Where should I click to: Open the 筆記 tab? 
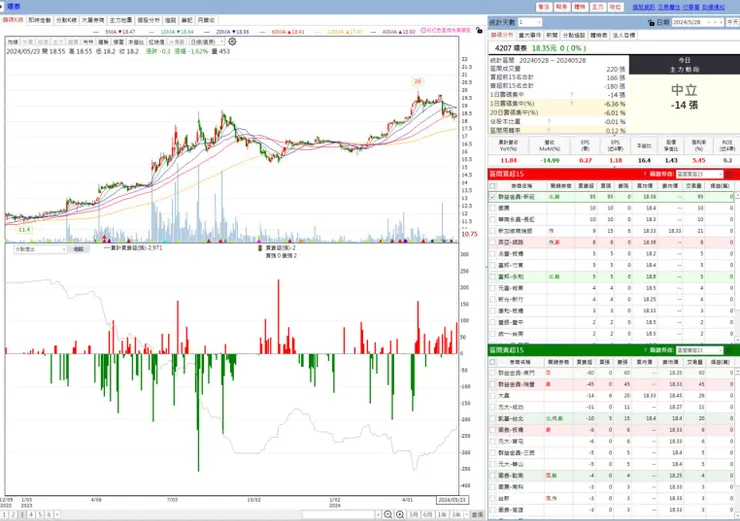point(187,20)
